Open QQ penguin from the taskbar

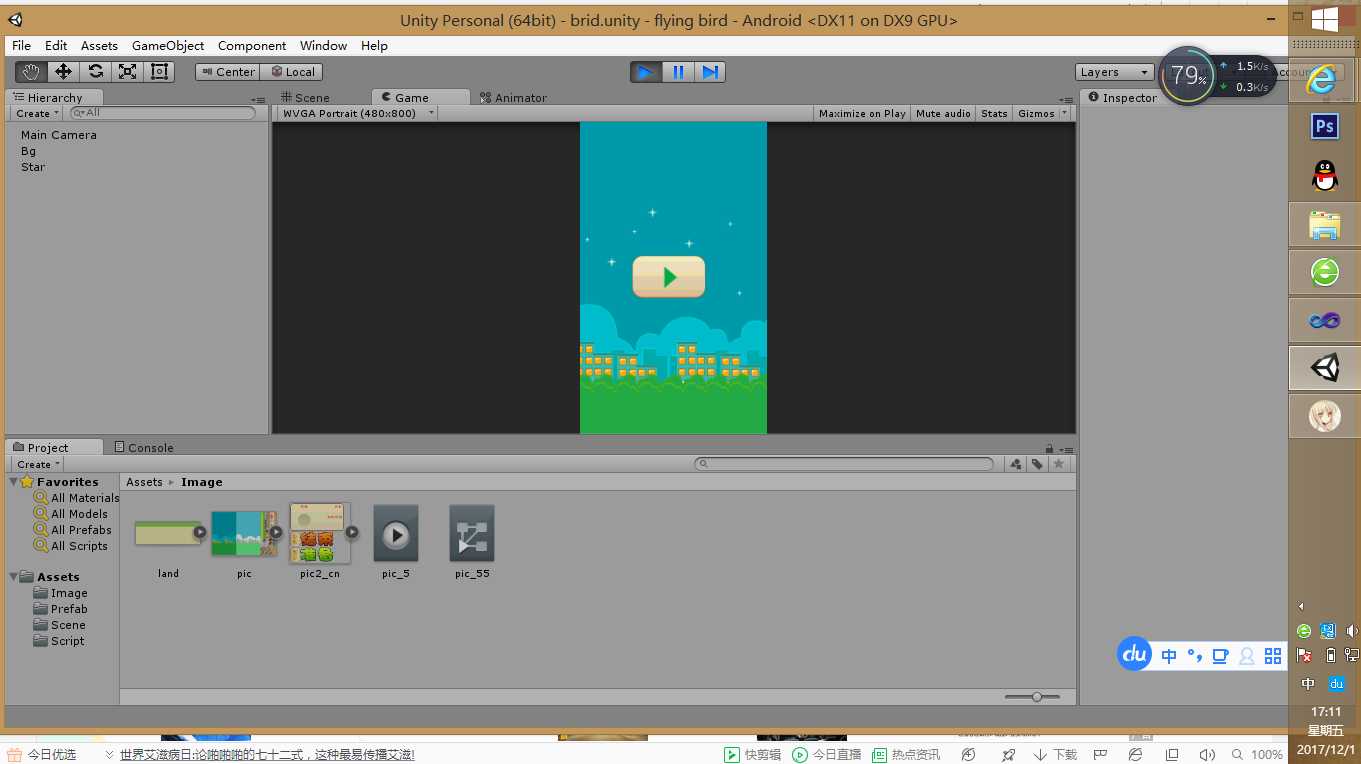point(1325,176)
